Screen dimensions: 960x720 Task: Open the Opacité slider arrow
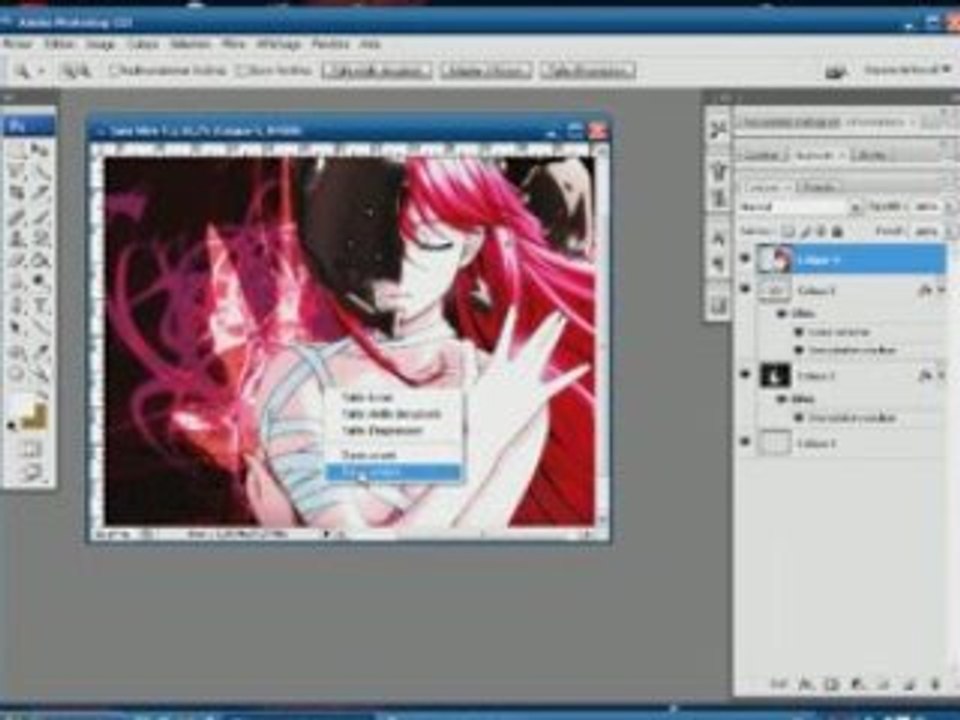950,208
